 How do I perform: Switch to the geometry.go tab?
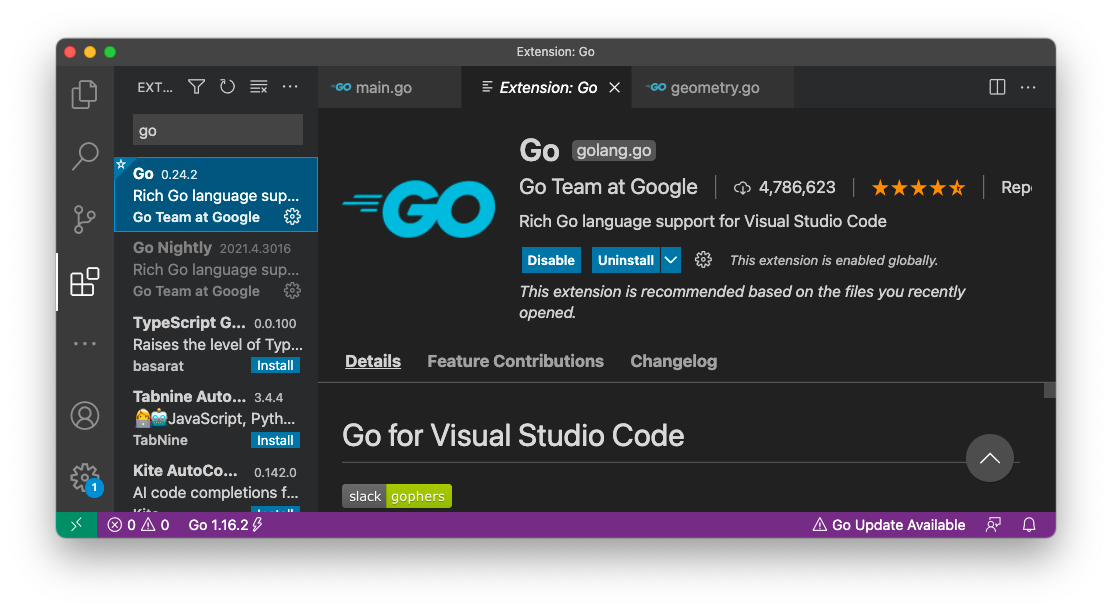pyautogui.click(x=712, y=87)
